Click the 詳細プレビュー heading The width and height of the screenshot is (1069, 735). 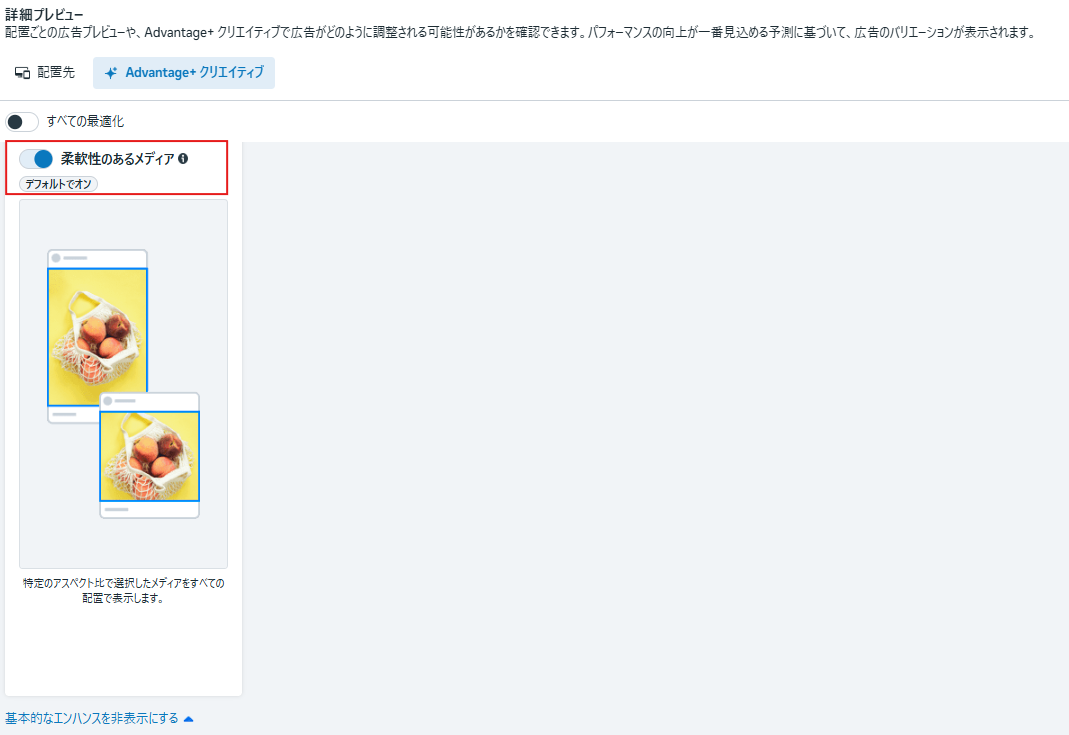pos(44,14)
